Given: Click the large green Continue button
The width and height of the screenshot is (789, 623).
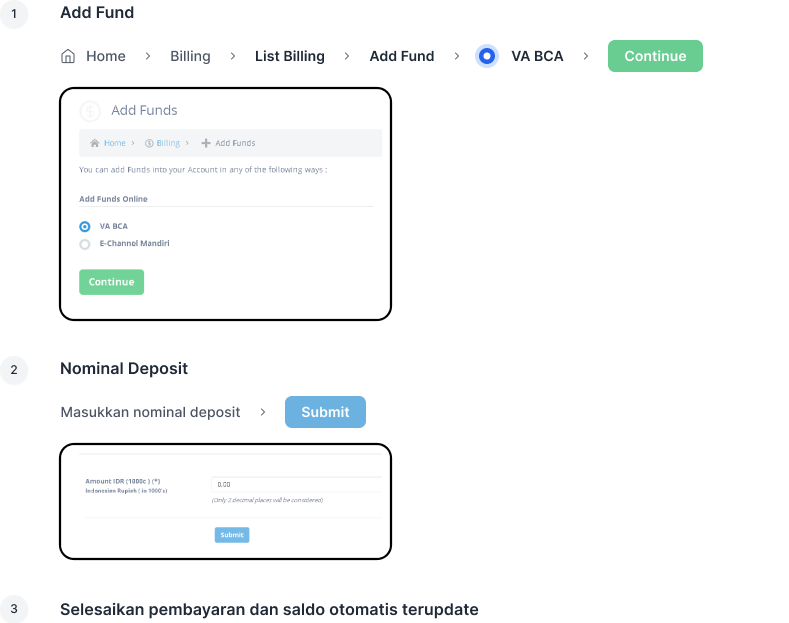Looking at the screenshot, I should click(x=655, y=56).
